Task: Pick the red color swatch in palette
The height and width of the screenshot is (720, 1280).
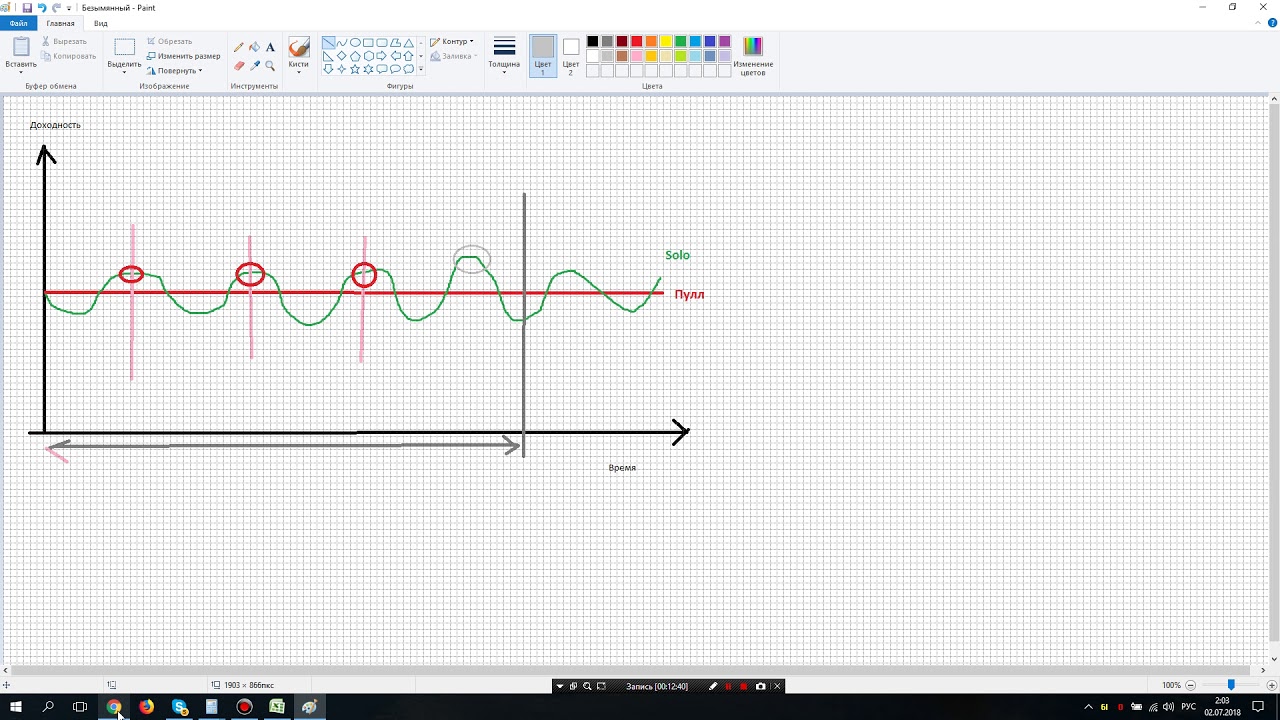Action: (x=636, y=42)
